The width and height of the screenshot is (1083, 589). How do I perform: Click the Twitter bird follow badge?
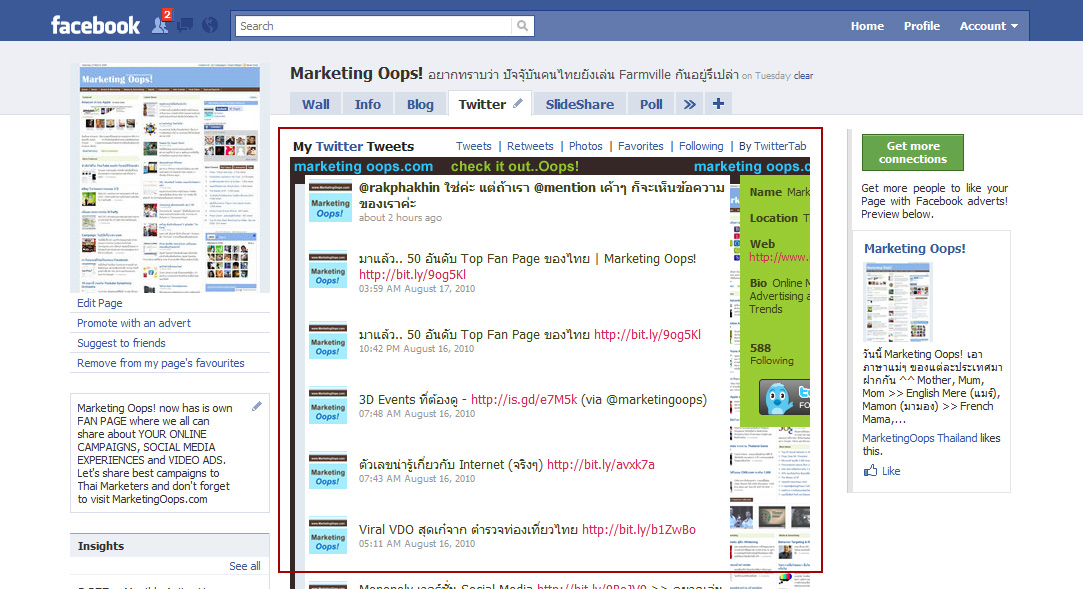point(785,397)
